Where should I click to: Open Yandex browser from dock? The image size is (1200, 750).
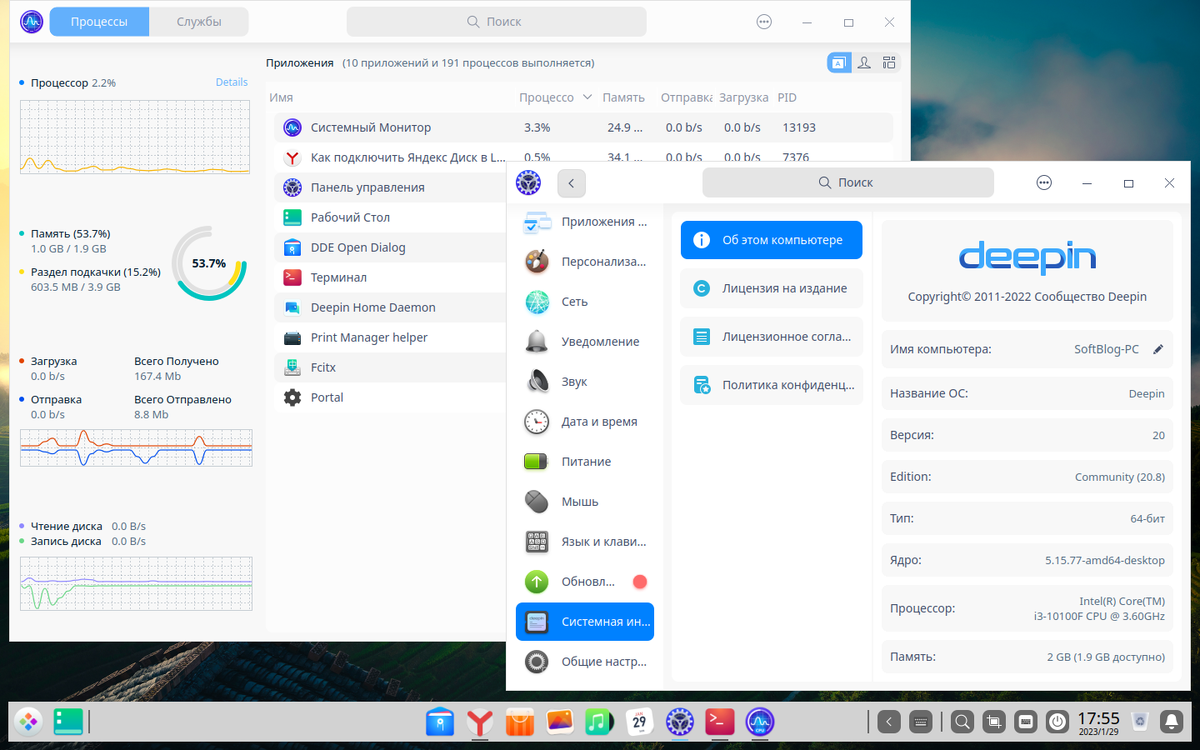click(x=481, y=720)
